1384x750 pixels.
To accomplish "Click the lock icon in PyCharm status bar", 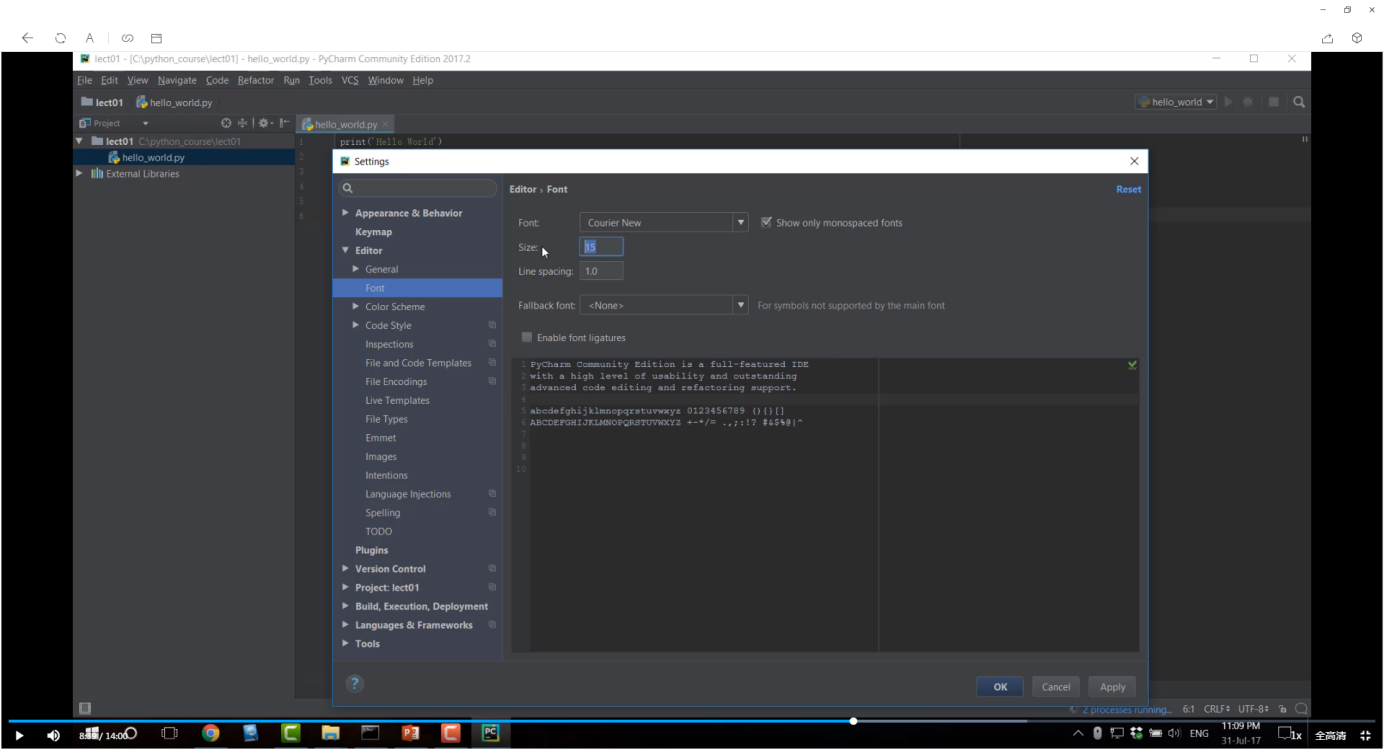I will (1283, 709).
